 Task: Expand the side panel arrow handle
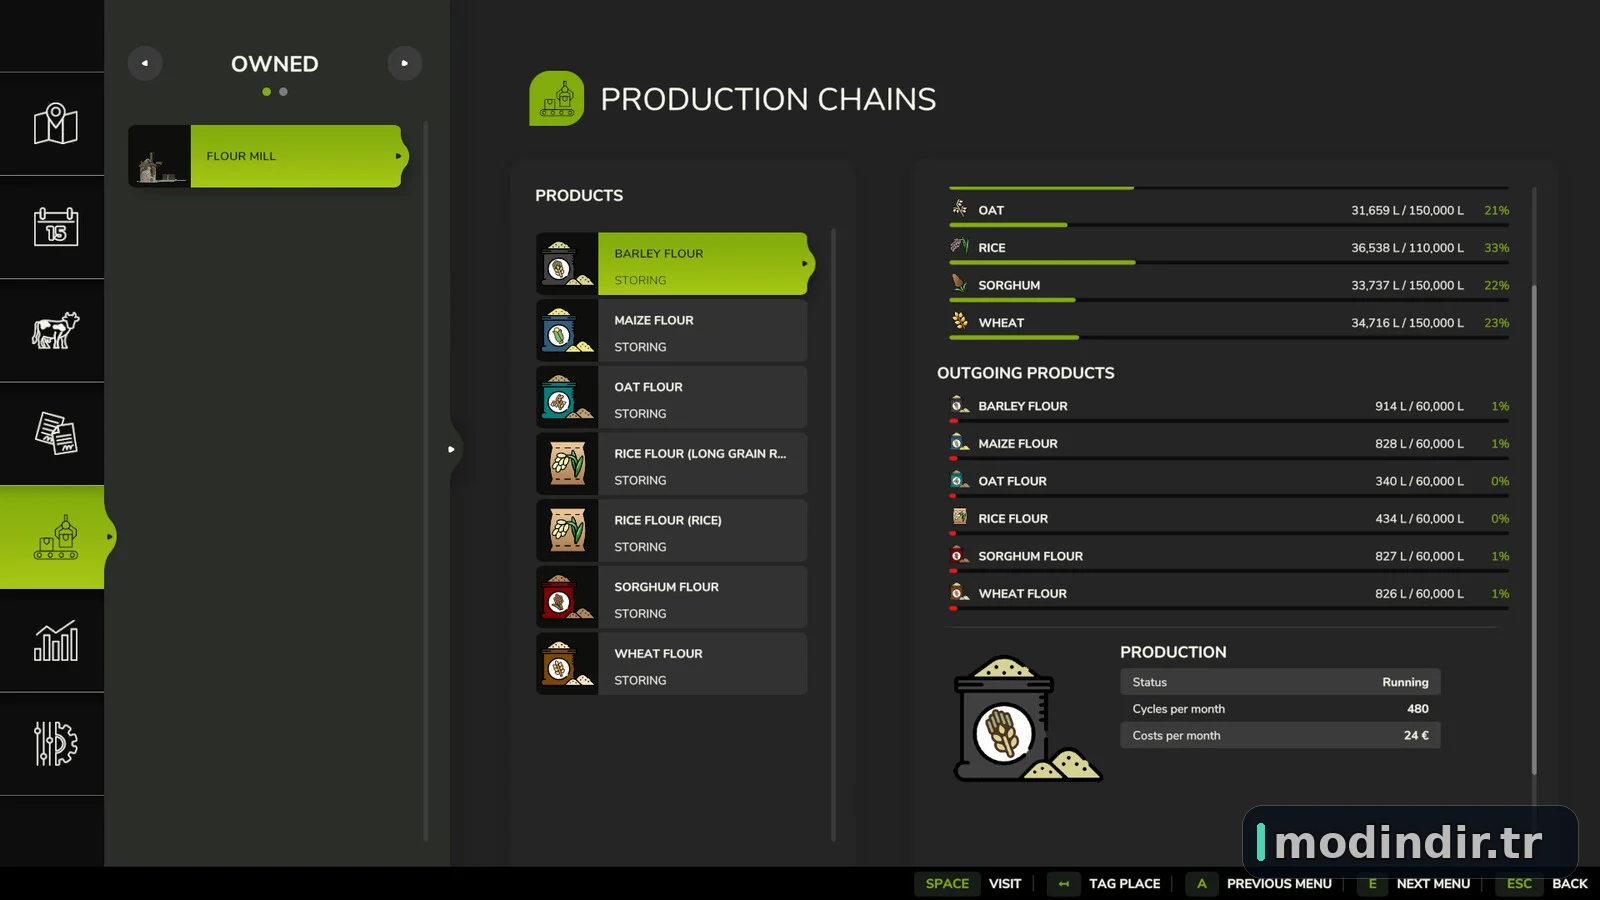click(451, 449)
